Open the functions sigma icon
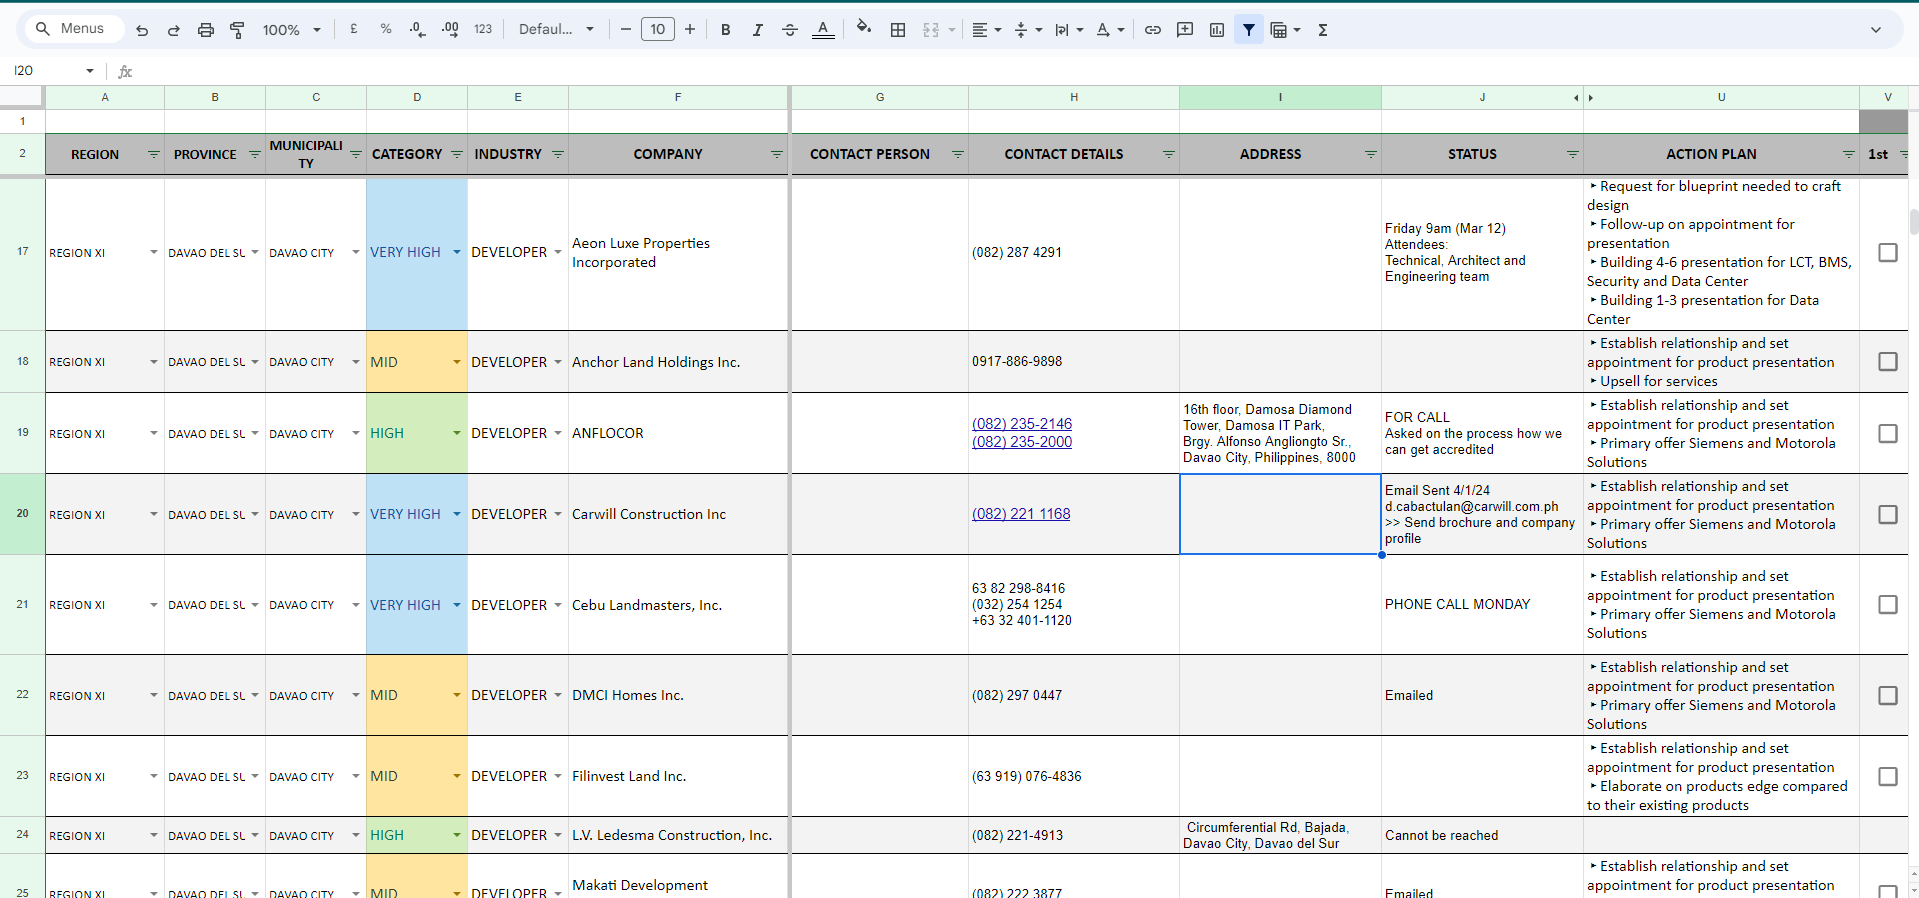This screenshot has width=1919, height=898. click(x=1322, y=30)
